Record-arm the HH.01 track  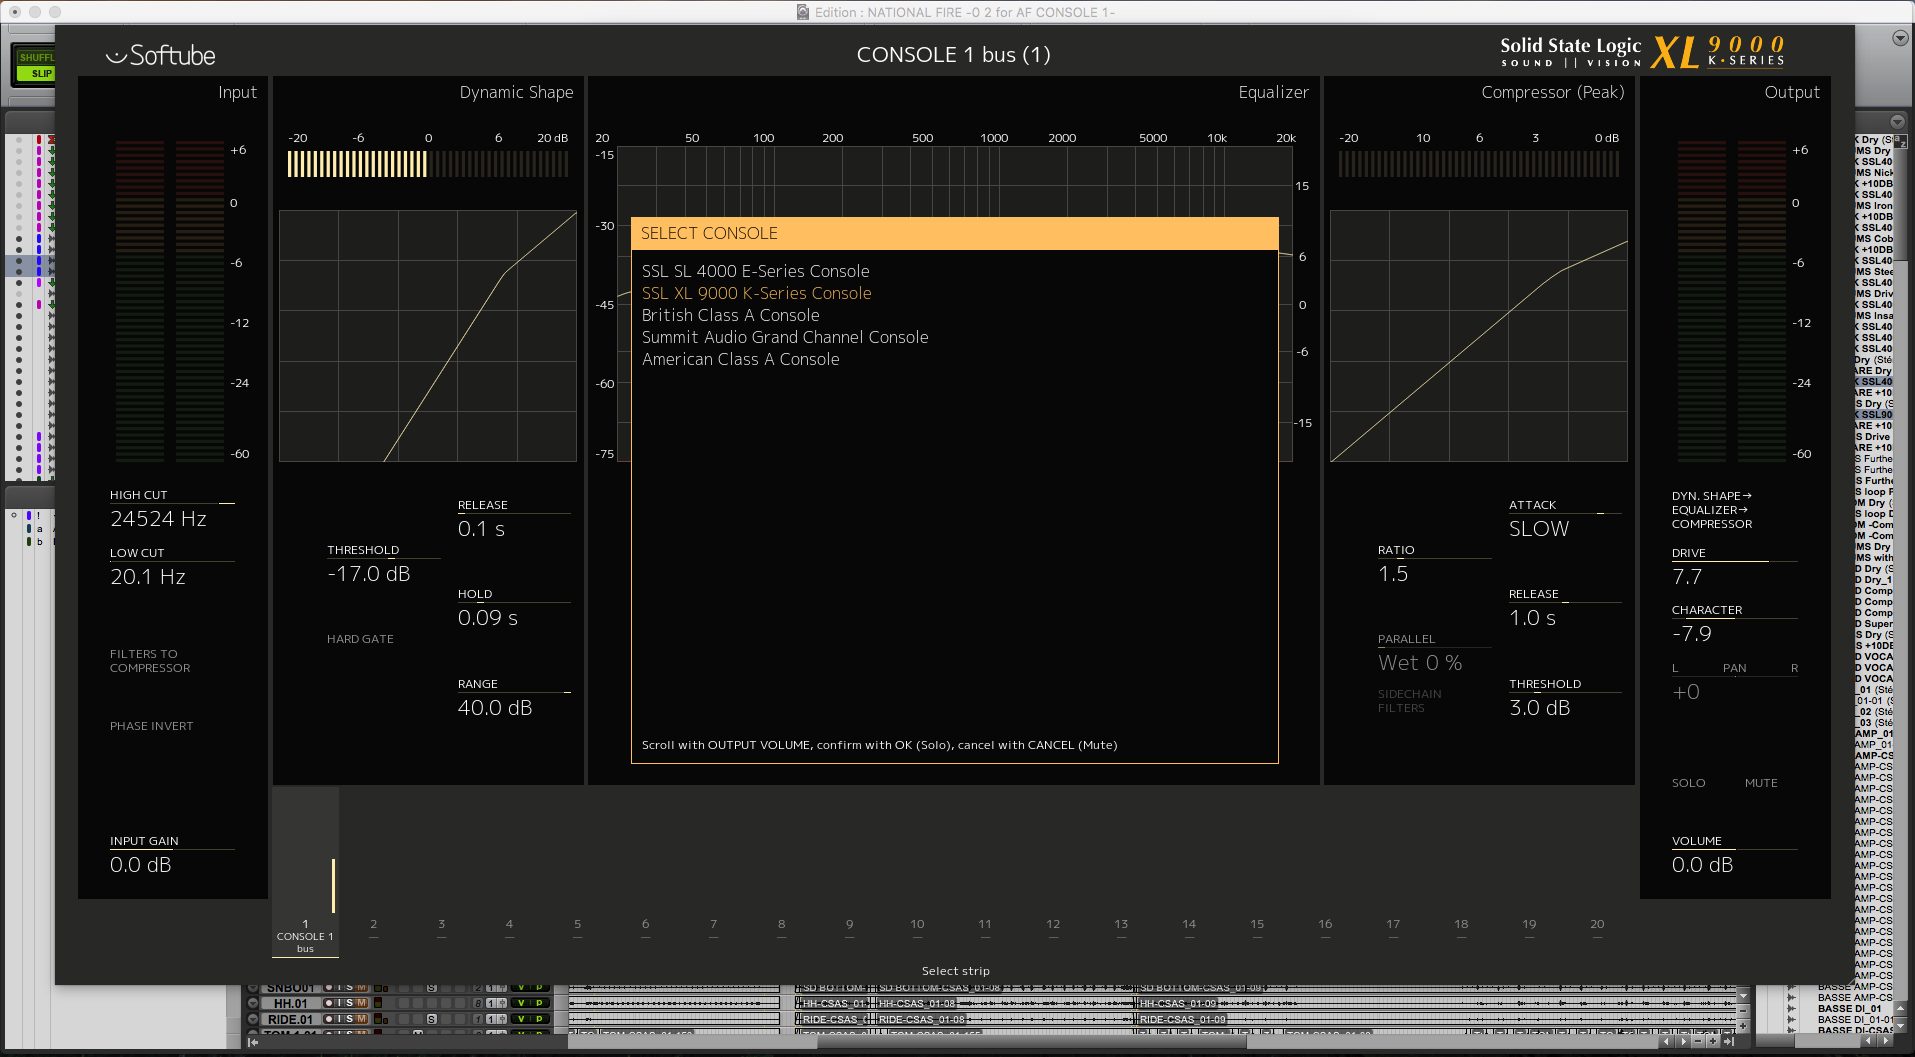(x=329, y=1003)
